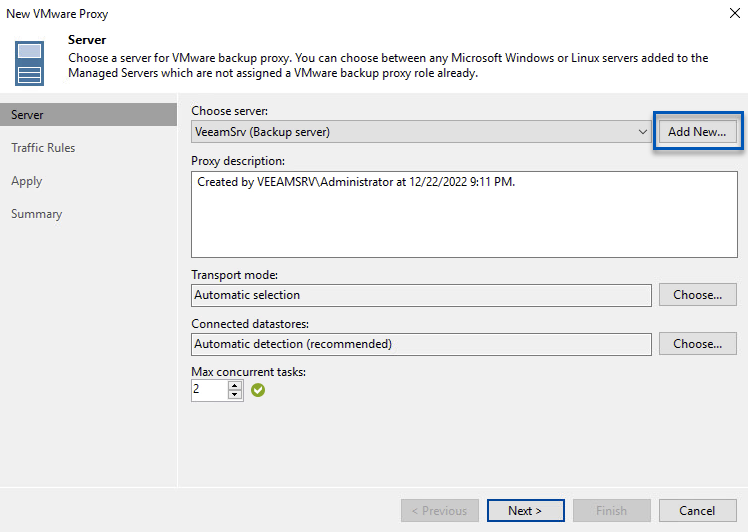Click the max concurrent tasks number field
Image resolution: width=748 pixels, height=532 pixels.
209,390
